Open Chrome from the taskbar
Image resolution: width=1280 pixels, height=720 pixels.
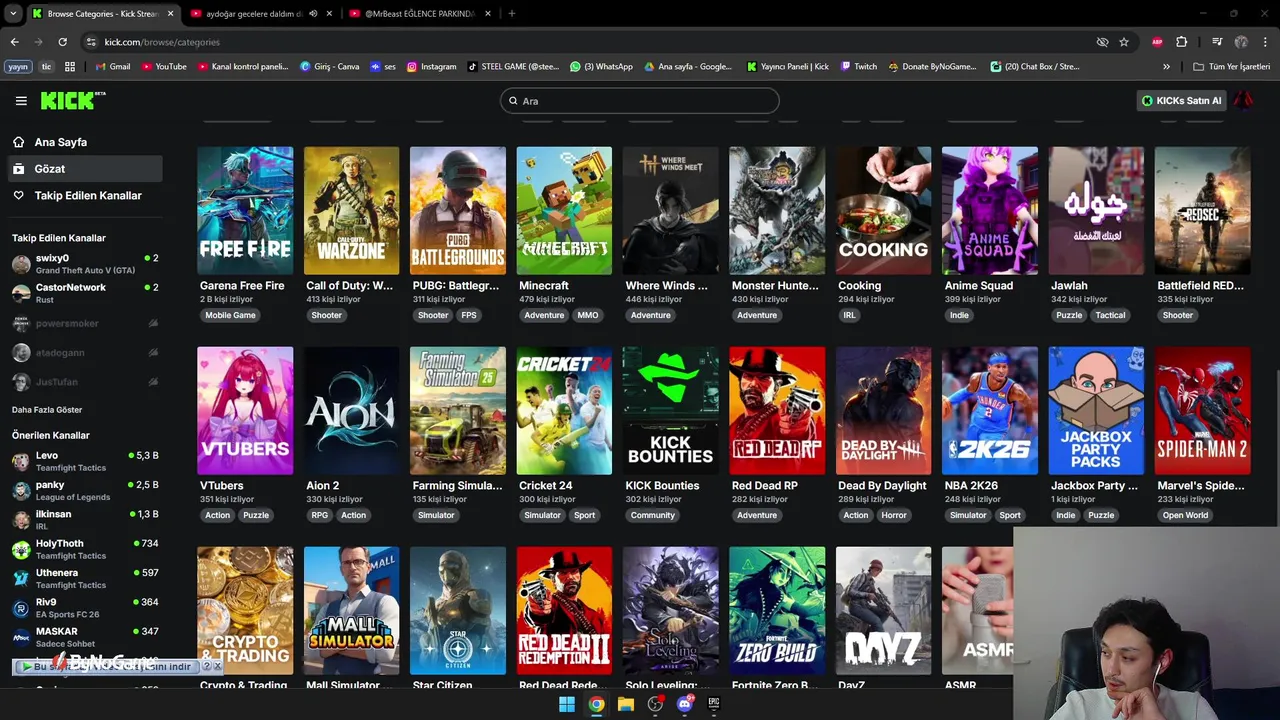coord(596,704)
